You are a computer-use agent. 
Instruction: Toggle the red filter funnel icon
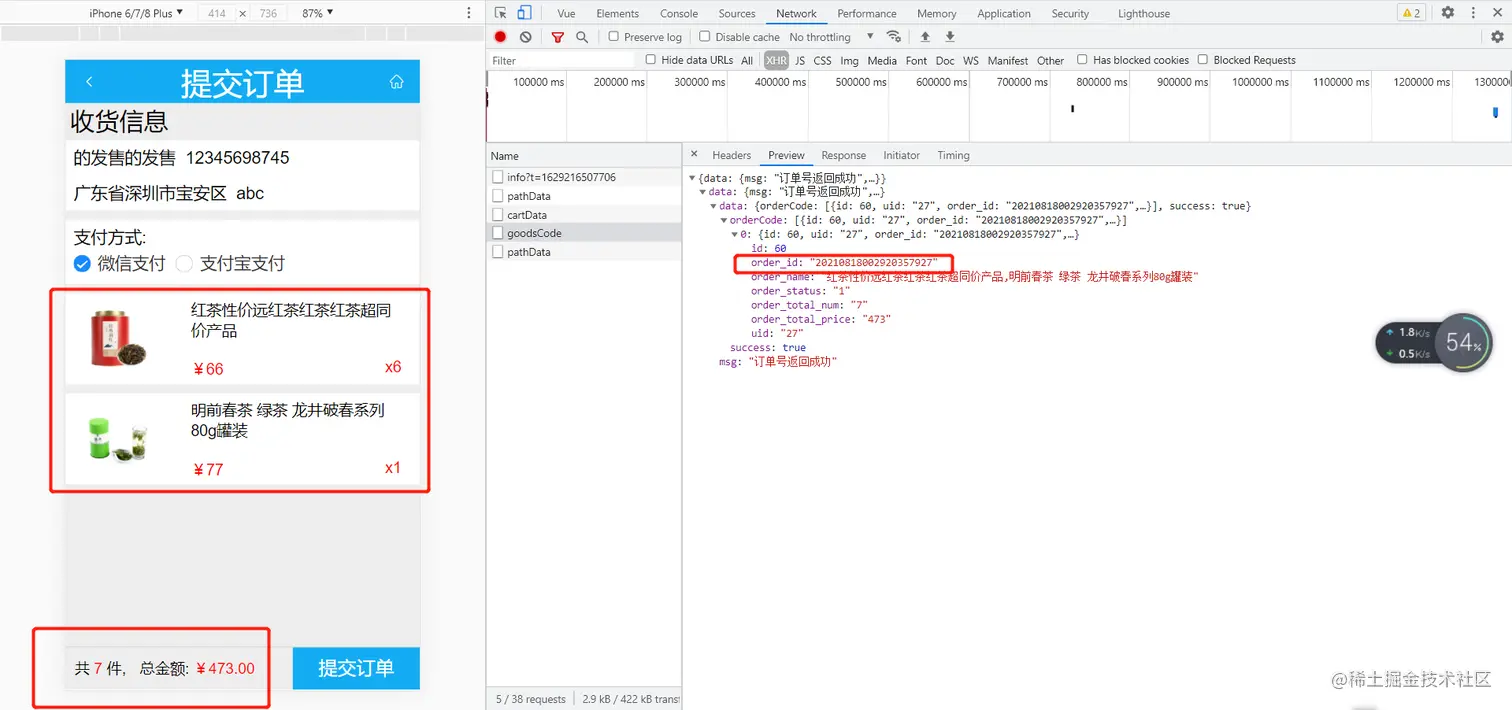point(558,37)
